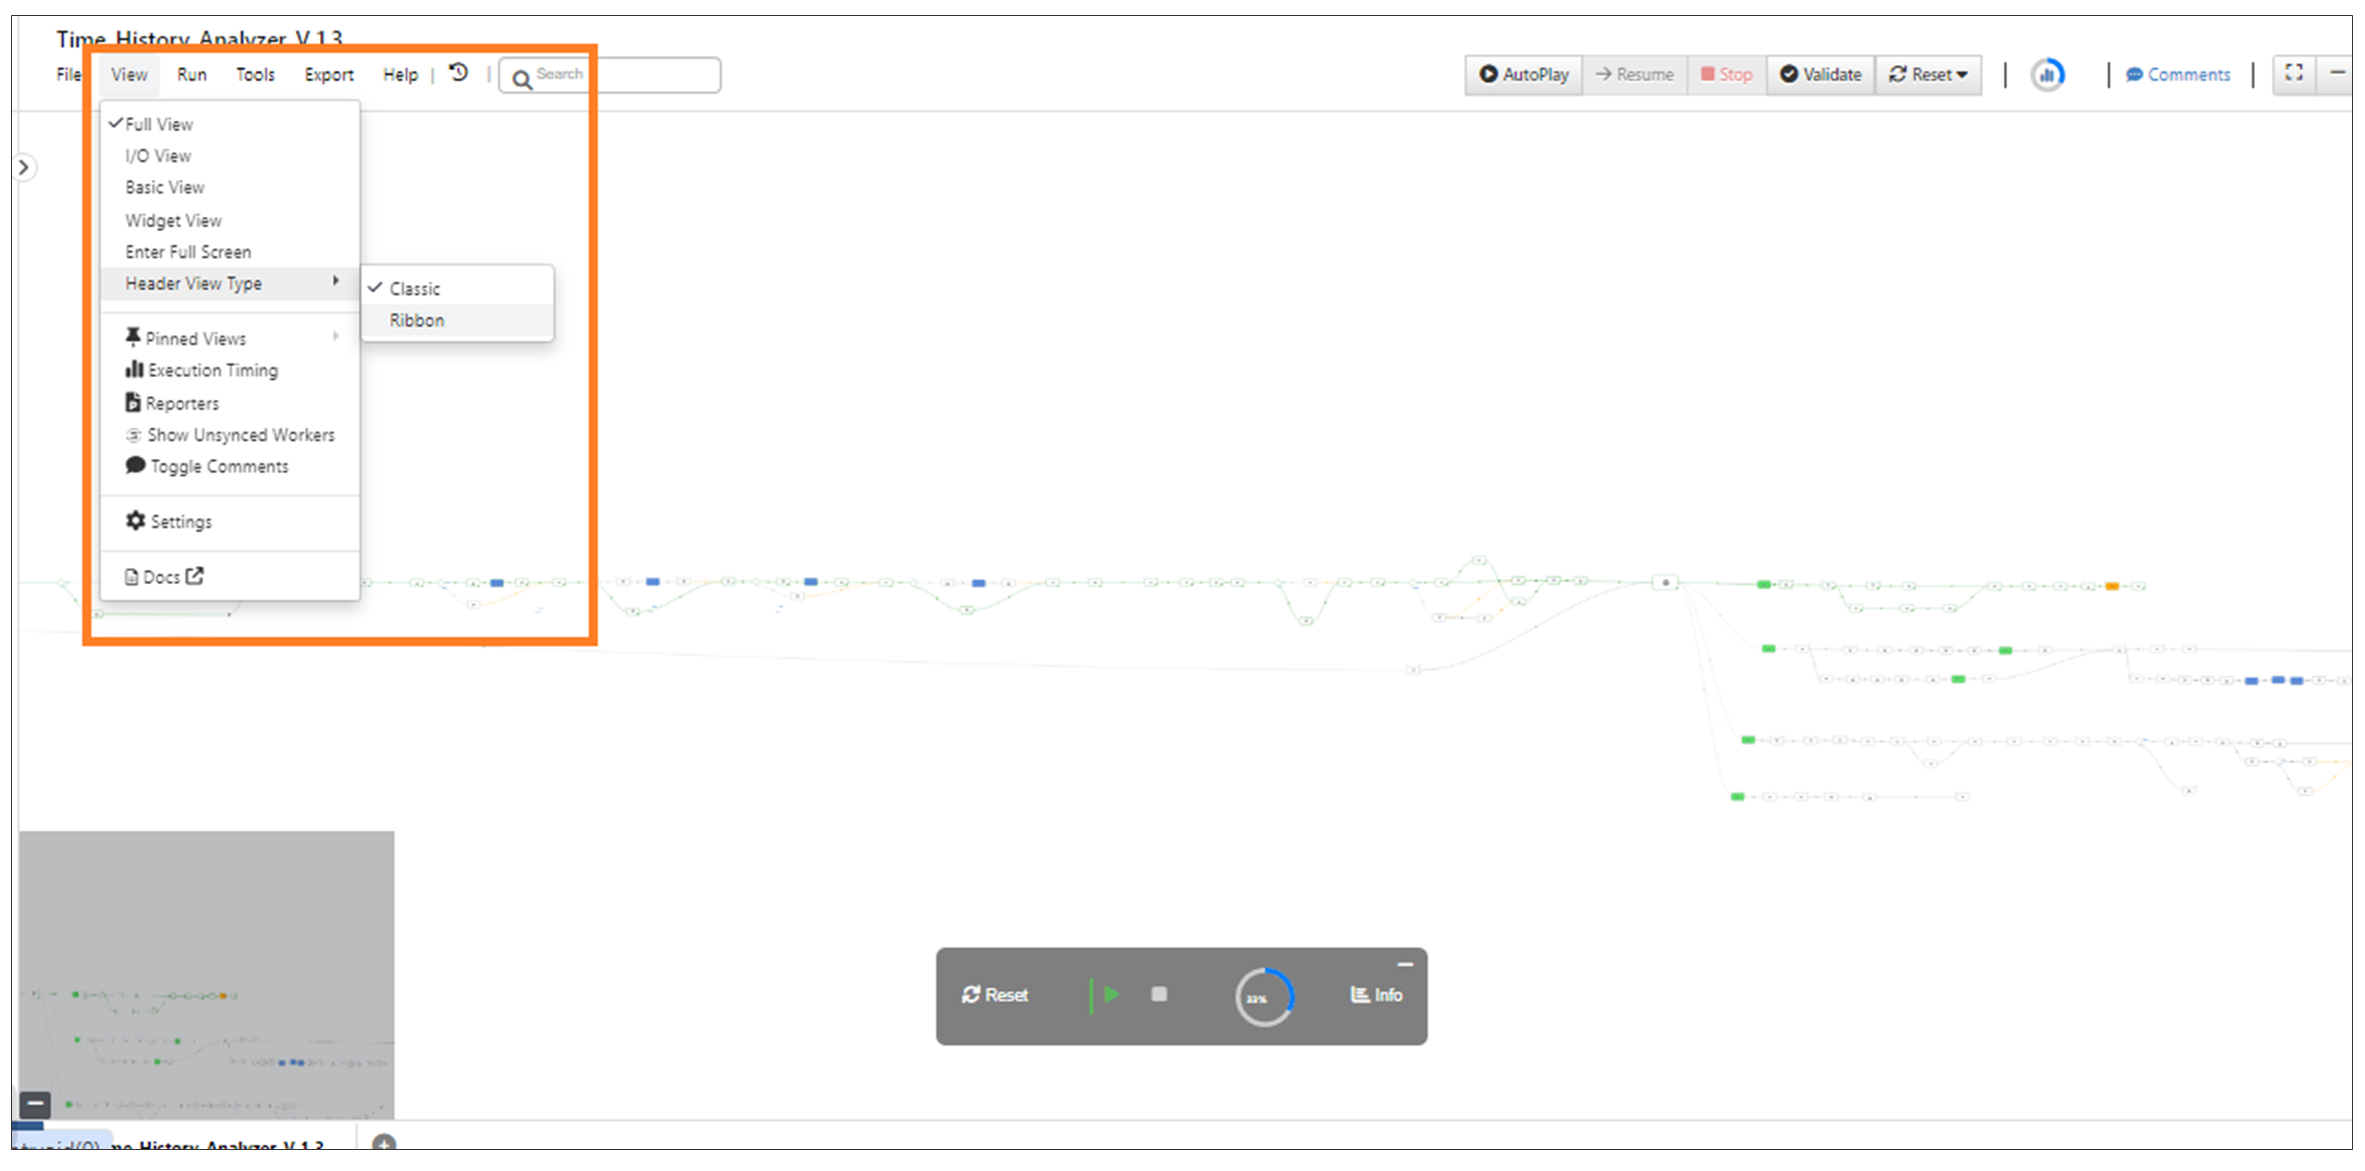Expand the left side panel chevron

pos(24,167)
